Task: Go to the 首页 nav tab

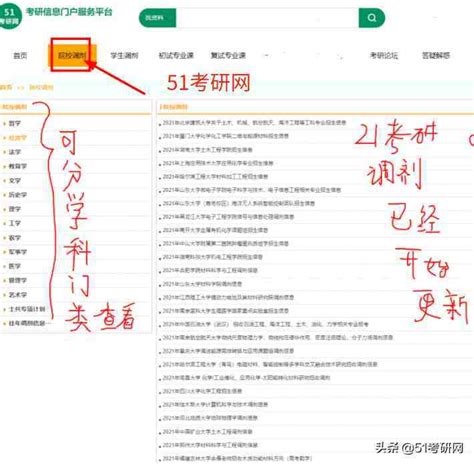Action: click(x=20, y=55)
